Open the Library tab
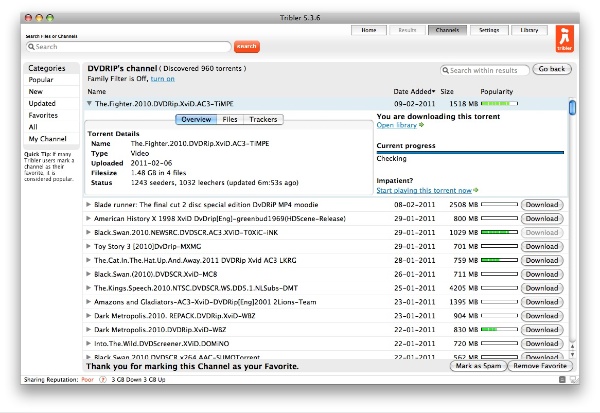Screen dimensions: 600x413 [x=530, y=30]
